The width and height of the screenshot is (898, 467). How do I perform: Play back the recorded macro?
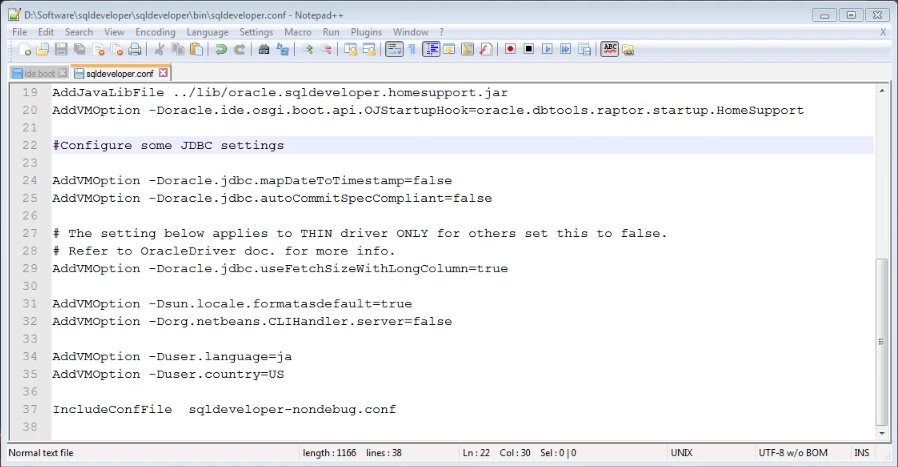tap(548, 49)
